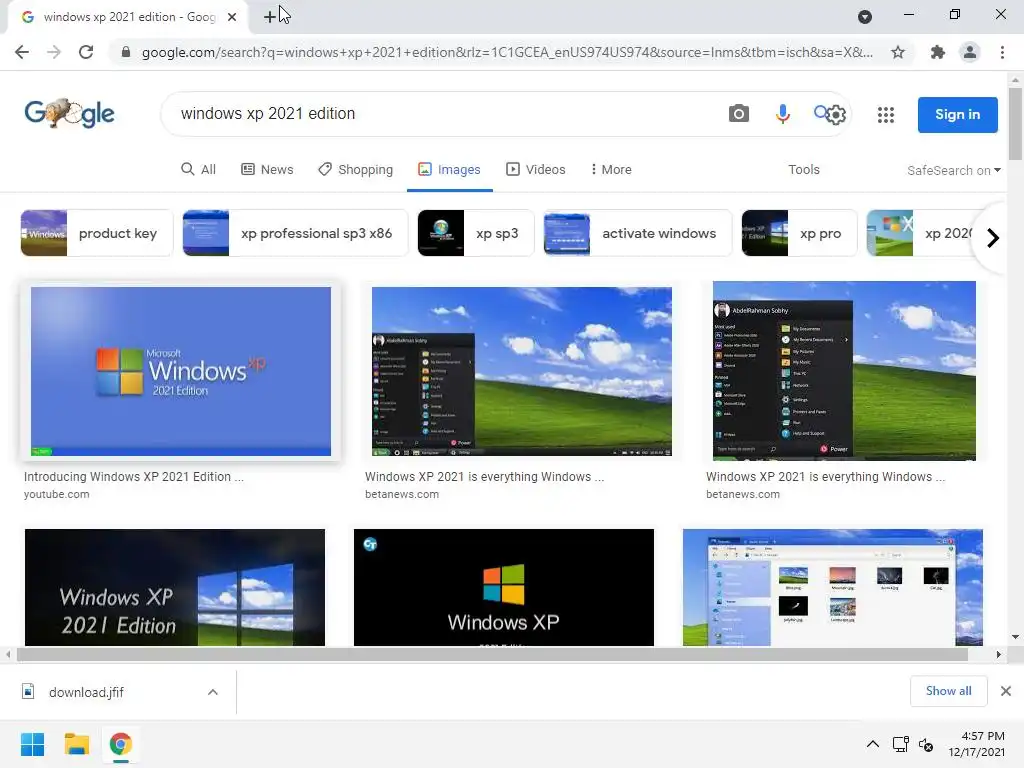Viewport: 1024px width, 768px height.
Task: Click the address bar URL
Action: (507, 52)
